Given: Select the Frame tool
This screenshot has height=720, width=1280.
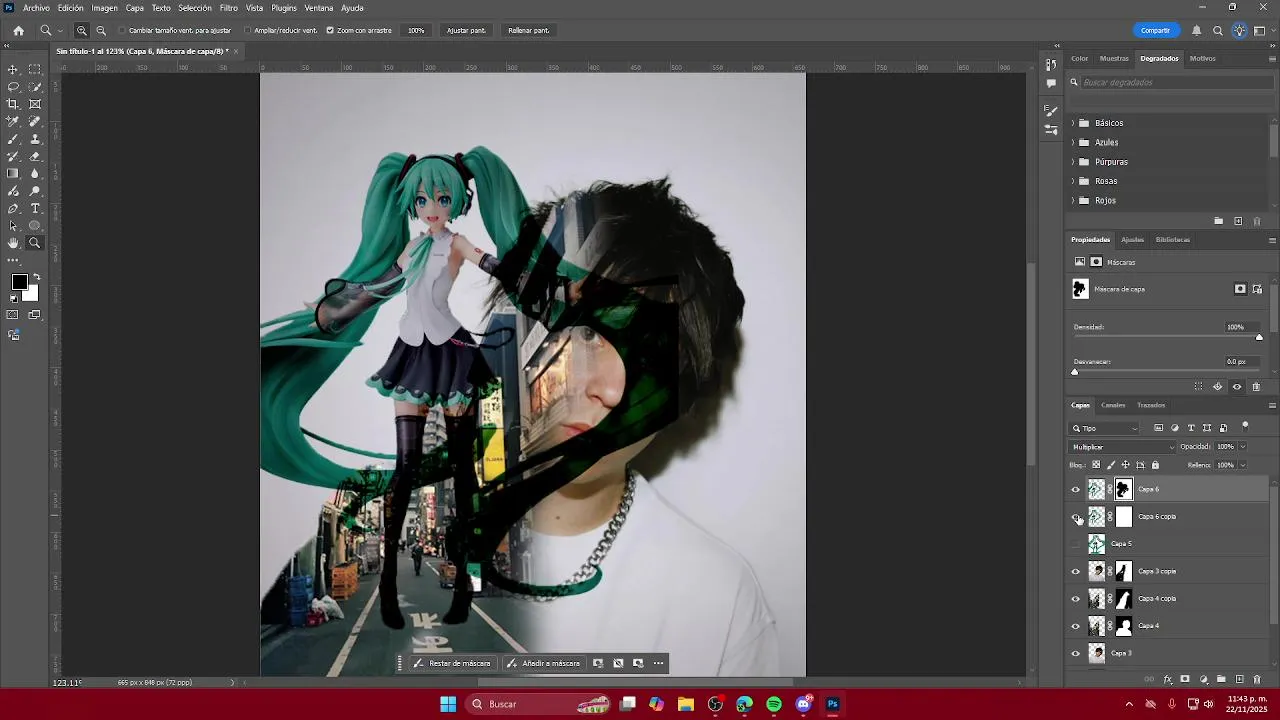Looking at the screenshot, I should (x=35, y=104).
